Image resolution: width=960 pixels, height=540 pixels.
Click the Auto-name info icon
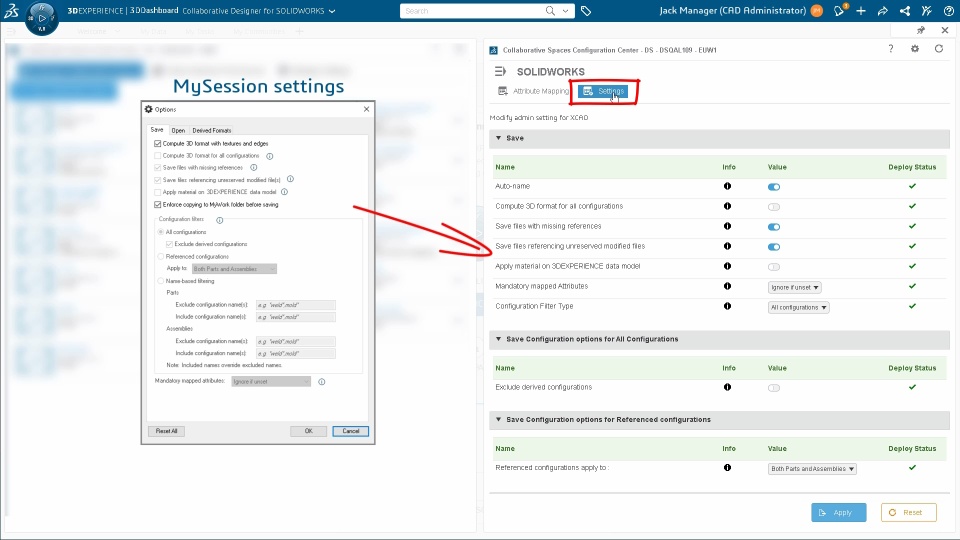[x=727, y=186]
